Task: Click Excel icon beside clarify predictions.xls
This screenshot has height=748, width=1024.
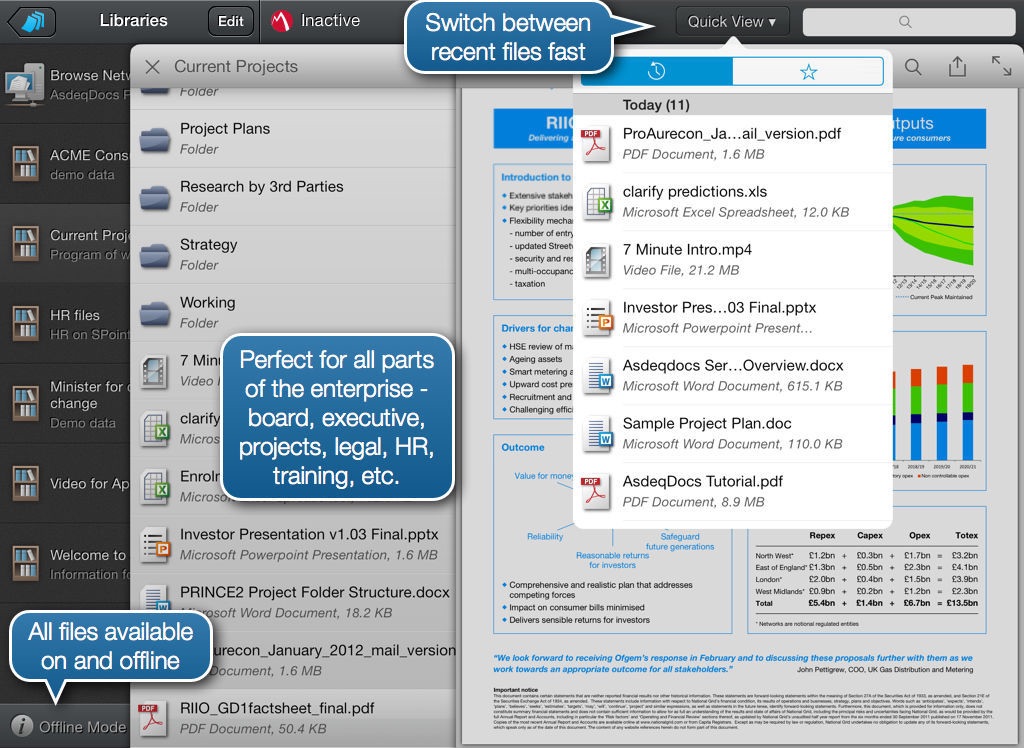Action: 598,202
